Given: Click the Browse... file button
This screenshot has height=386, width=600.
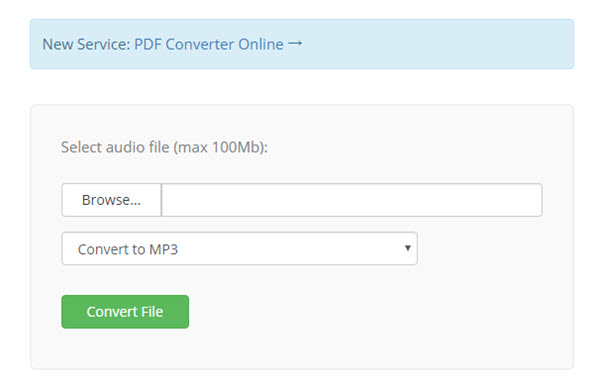Looking at the screenshot, I should click(x=111, y=200).
